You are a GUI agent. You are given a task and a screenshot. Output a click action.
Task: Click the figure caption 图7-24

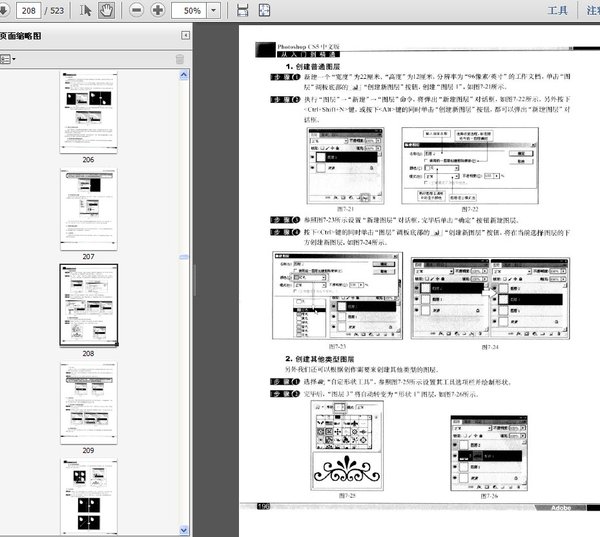click(x=490, y=347)
